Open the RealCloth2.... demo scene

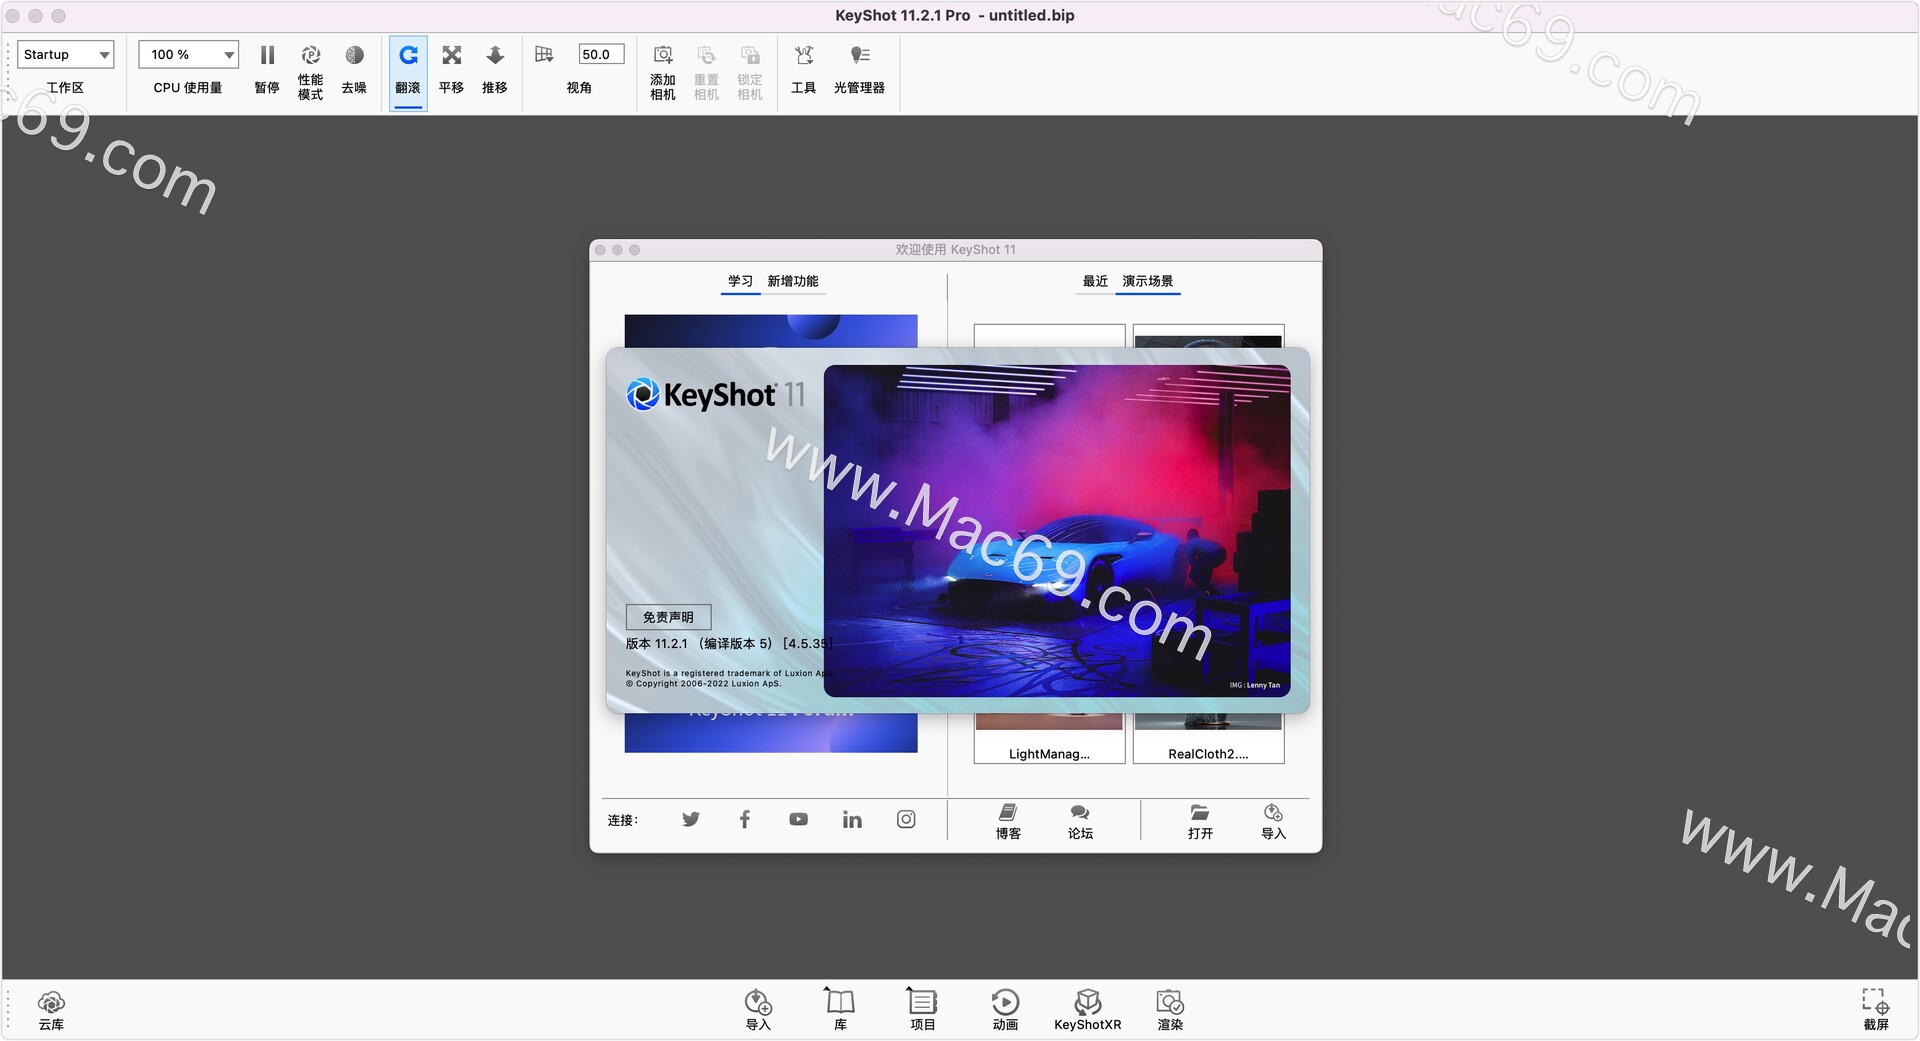pyautogui.click(x=1208, y=739)
